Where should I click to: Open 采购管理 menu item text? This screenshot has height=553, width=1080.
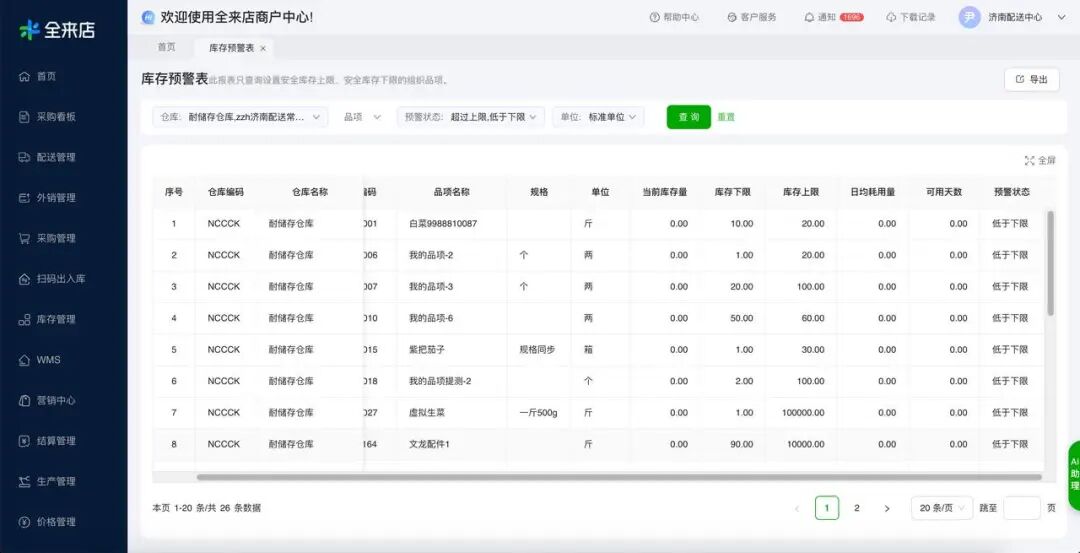pos(56,238)
